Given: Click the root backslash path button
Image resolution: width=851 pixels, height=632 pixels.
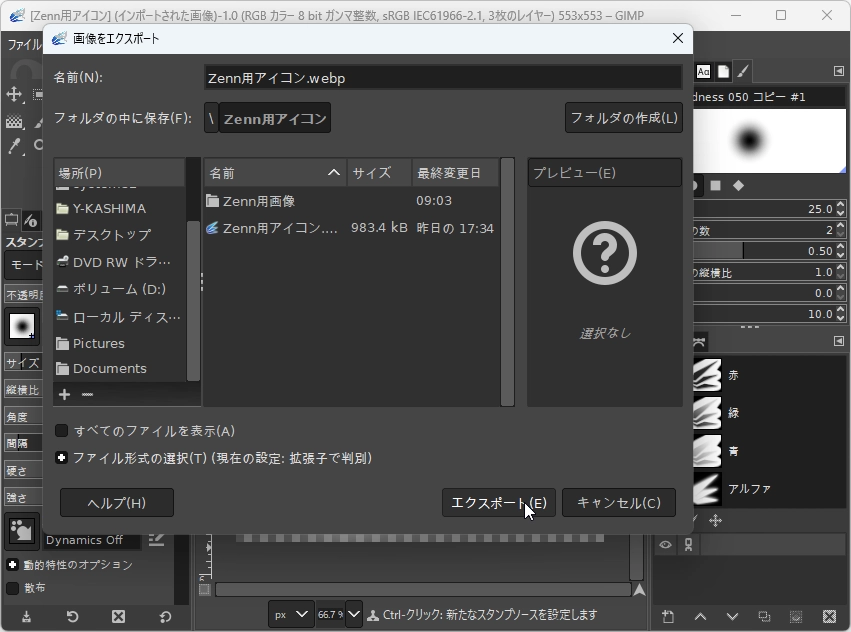Looking at the screenshot, I should tap(211, 118).
